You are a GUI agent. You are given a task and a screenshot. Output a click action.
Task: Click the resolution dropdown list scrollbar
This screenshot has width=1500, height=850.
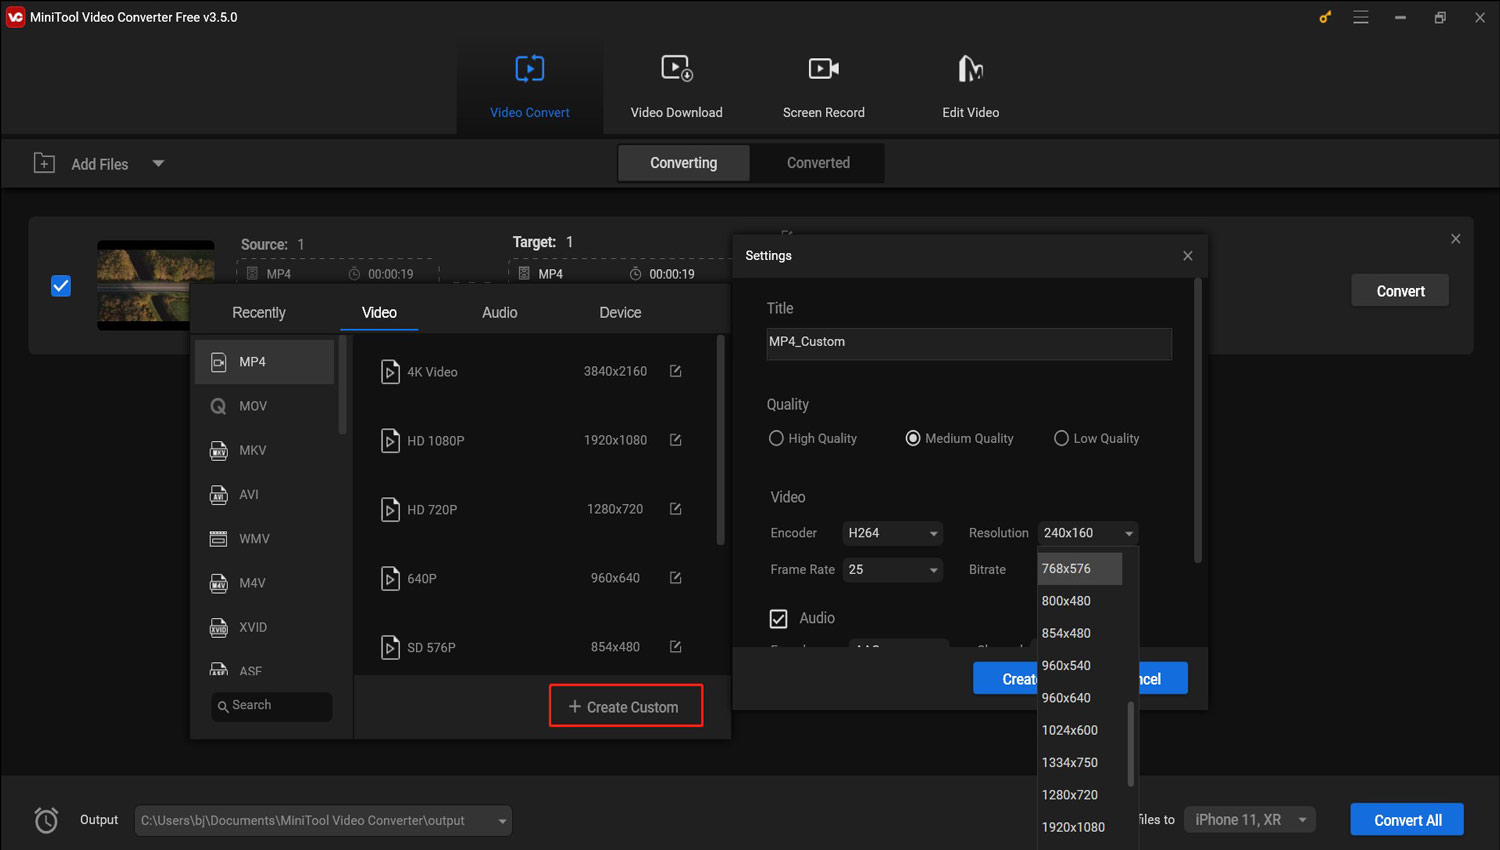[x=1131, y=744]
